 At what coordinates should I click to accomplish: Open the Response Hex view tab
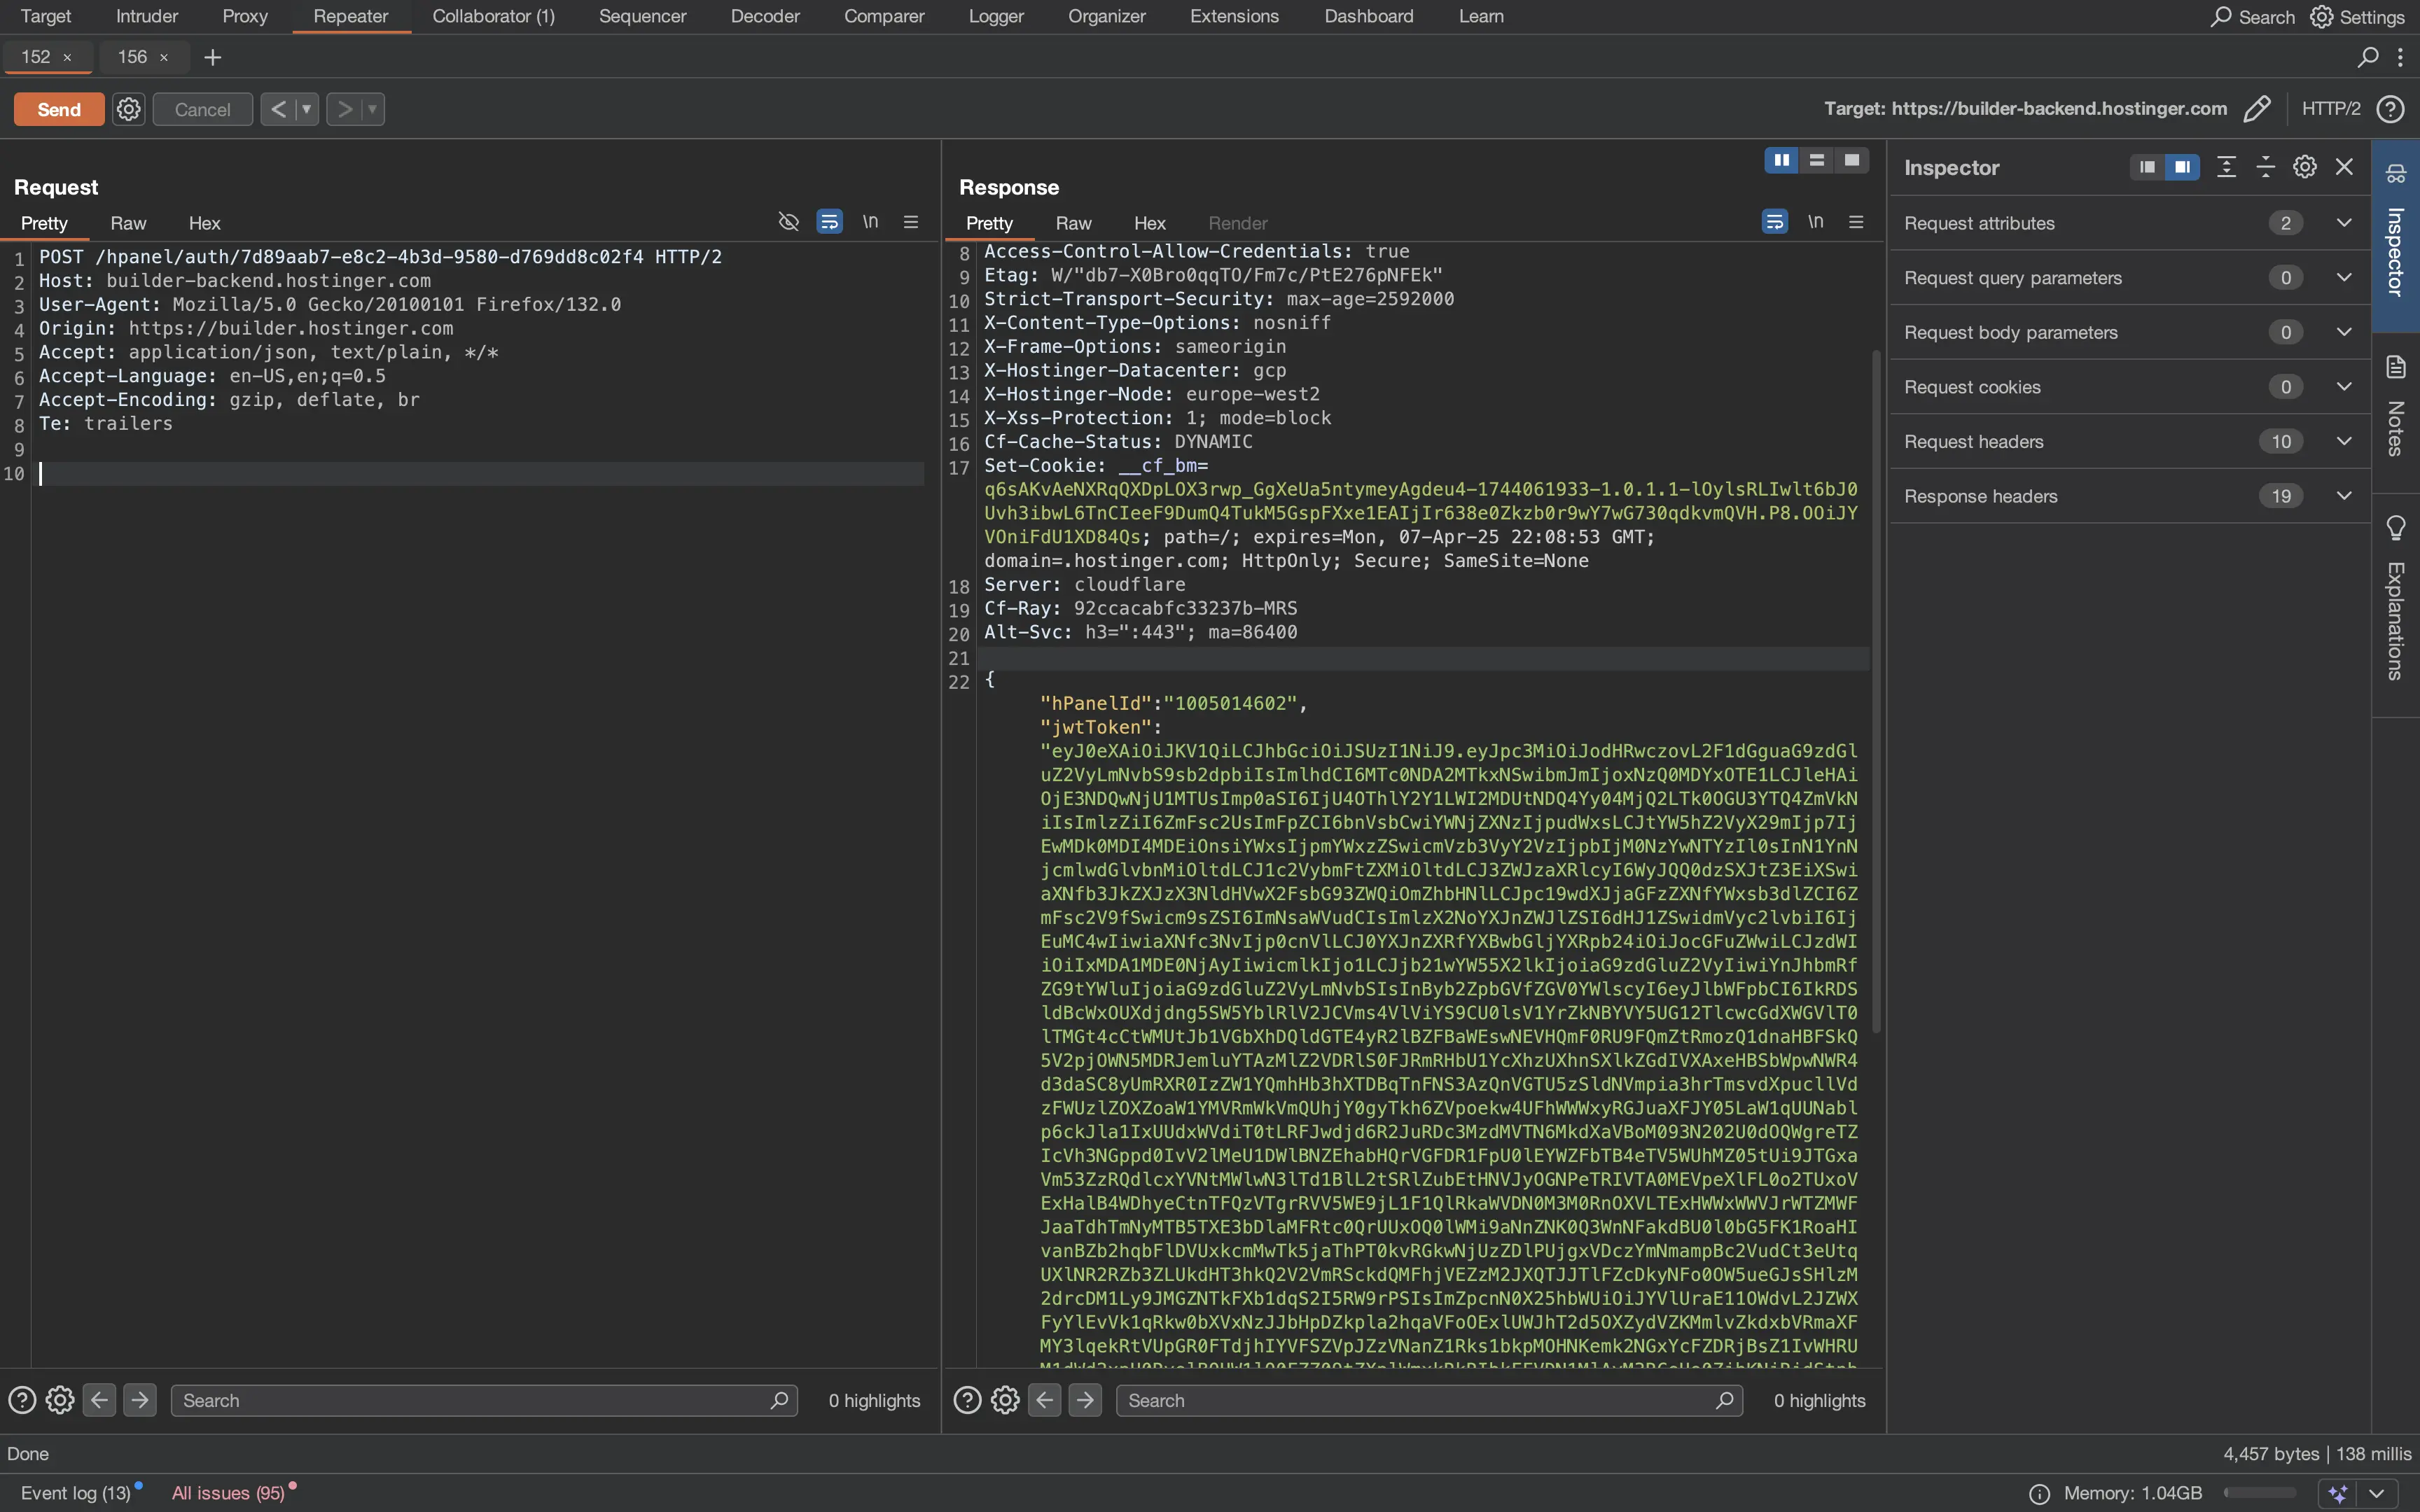click(1149, 223)
